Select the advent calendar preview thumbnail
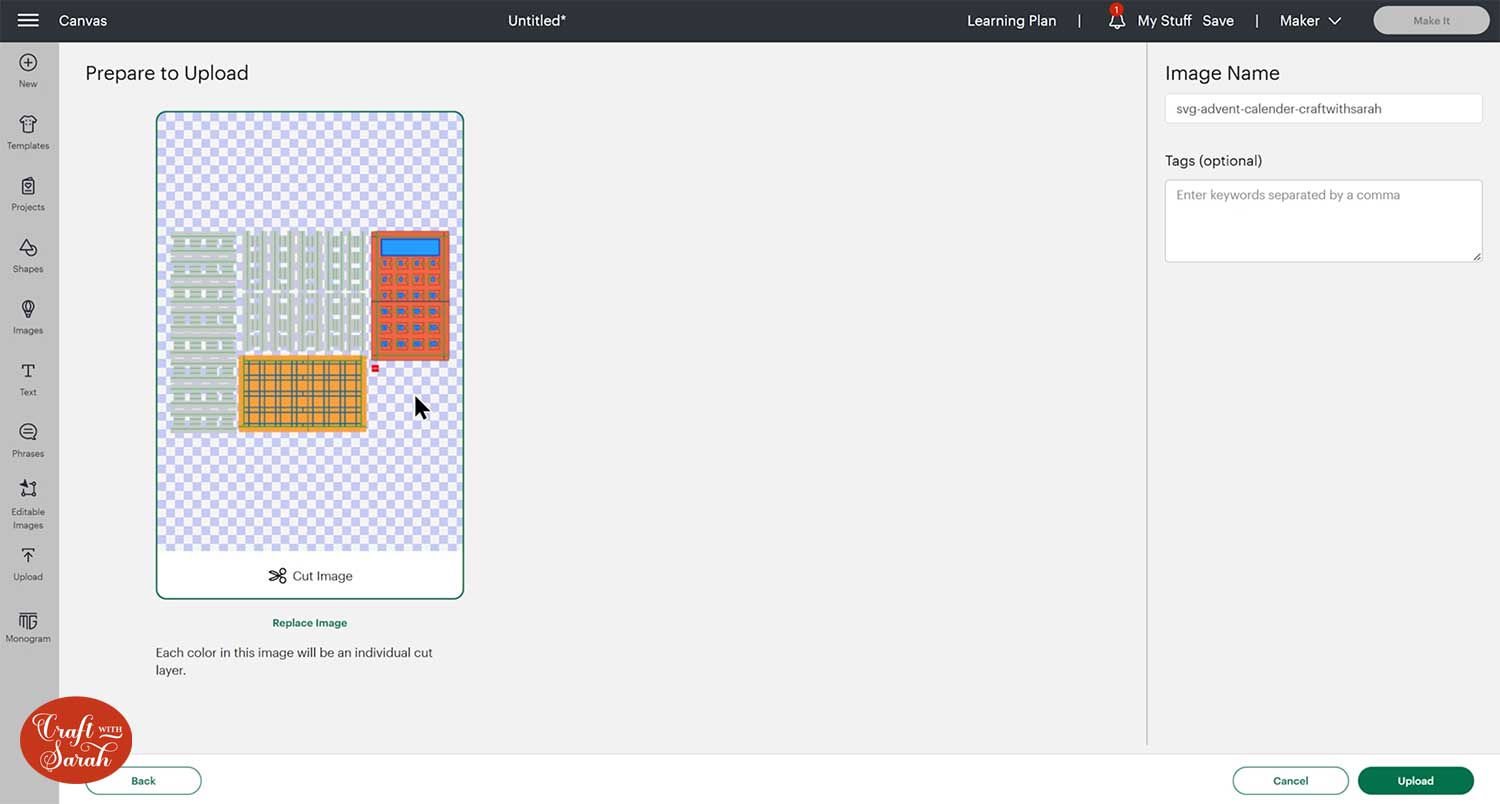The height and width of the screenshot is (804, 1500). coord(310,331)
